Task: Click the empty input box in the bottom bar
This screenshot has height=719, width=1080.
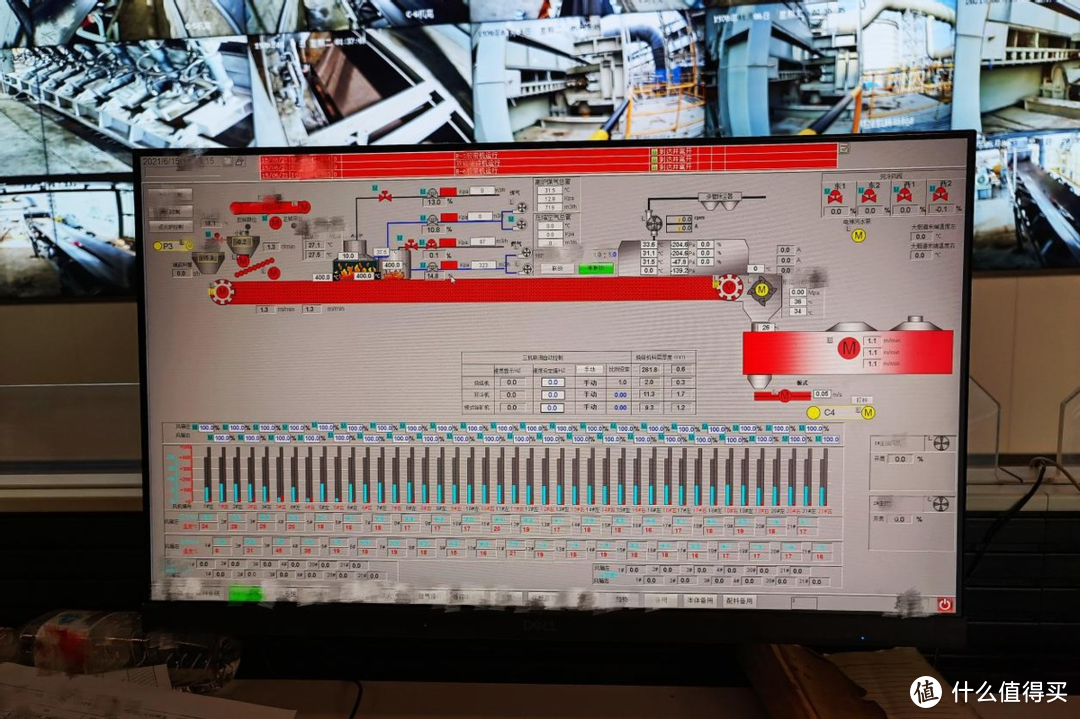Action: click(804, 603)
